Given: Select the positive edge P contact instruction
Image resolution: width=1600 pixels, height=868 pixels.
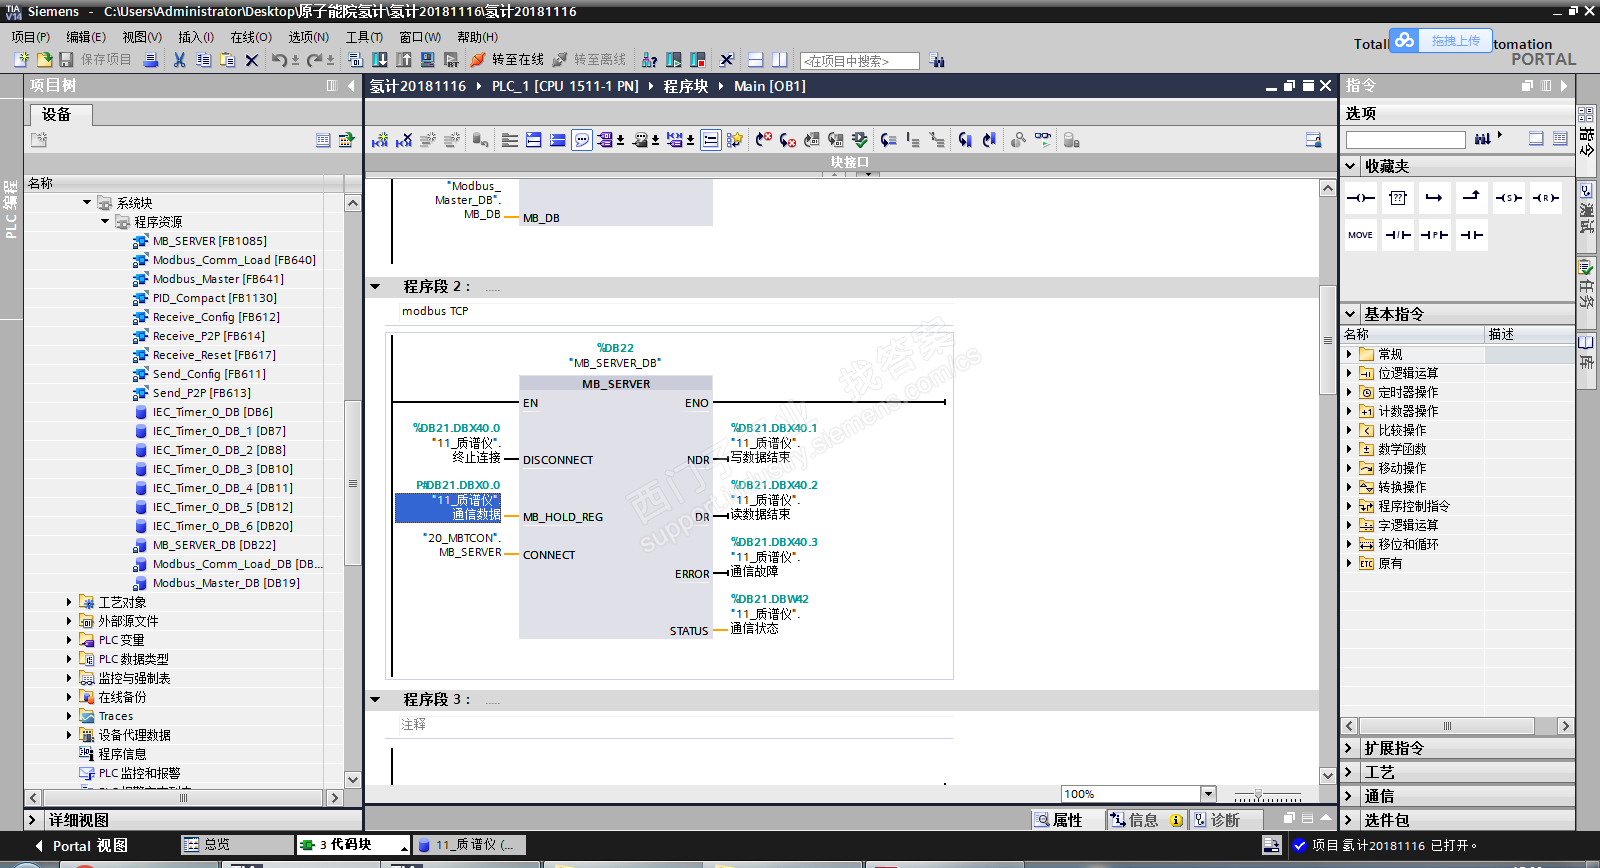Looking at the screenshot, I should tap(1434, 235).
